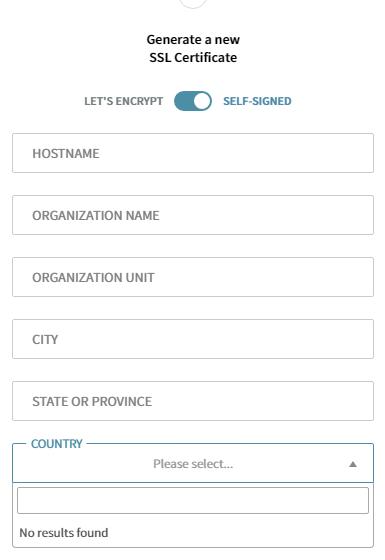Click the STATE OR PROVINCE field
Image resolution: width=385 pixels, height=560 pixels.
(193, 401)
